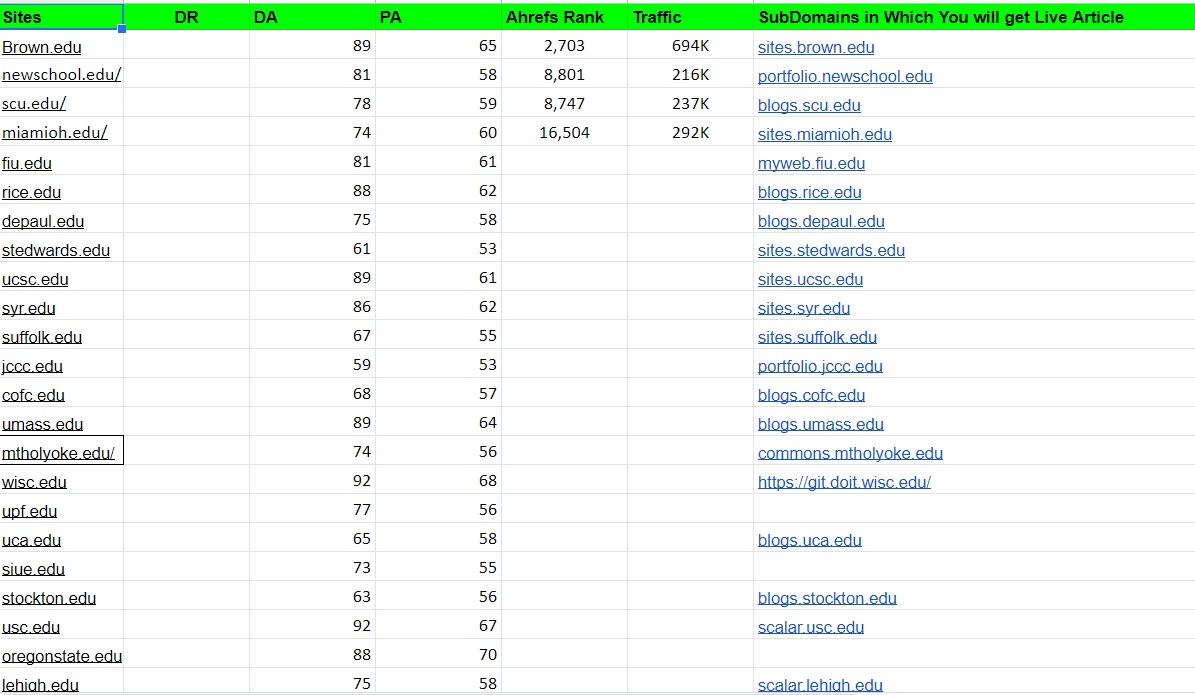Viewport: 1195px width, 695px height.
Task: Open the portfolio.jccc.edu link
Action: point(820,366)
